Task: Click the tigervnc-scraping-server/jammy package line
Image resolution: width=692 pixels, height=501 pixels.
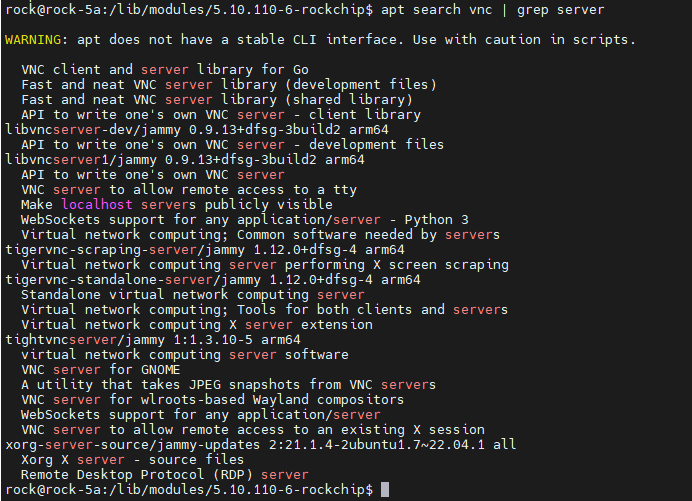Action: coord(205,250)
